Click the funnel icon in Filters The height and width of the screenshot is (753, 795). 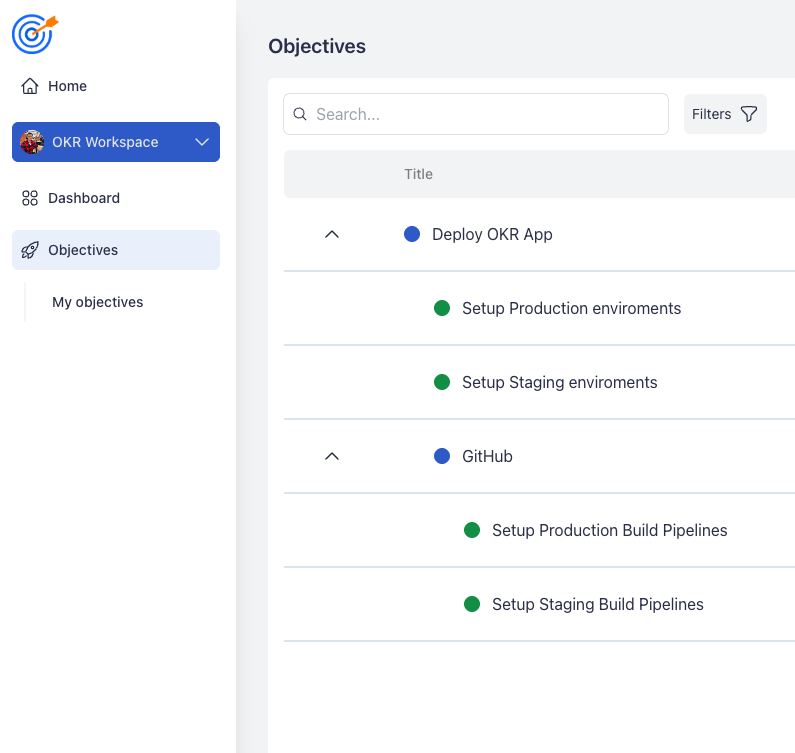tap(748, 114)
